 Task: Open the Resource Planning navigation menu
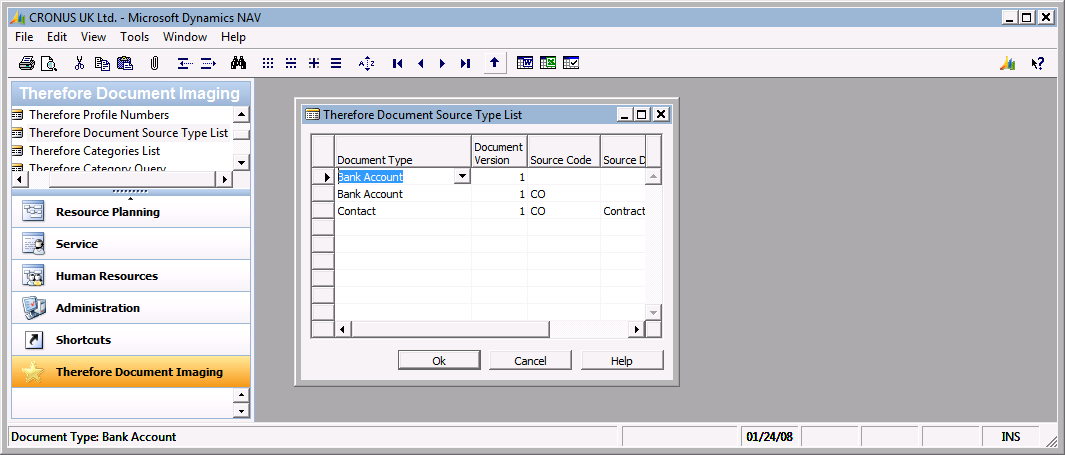coord(131,212)
